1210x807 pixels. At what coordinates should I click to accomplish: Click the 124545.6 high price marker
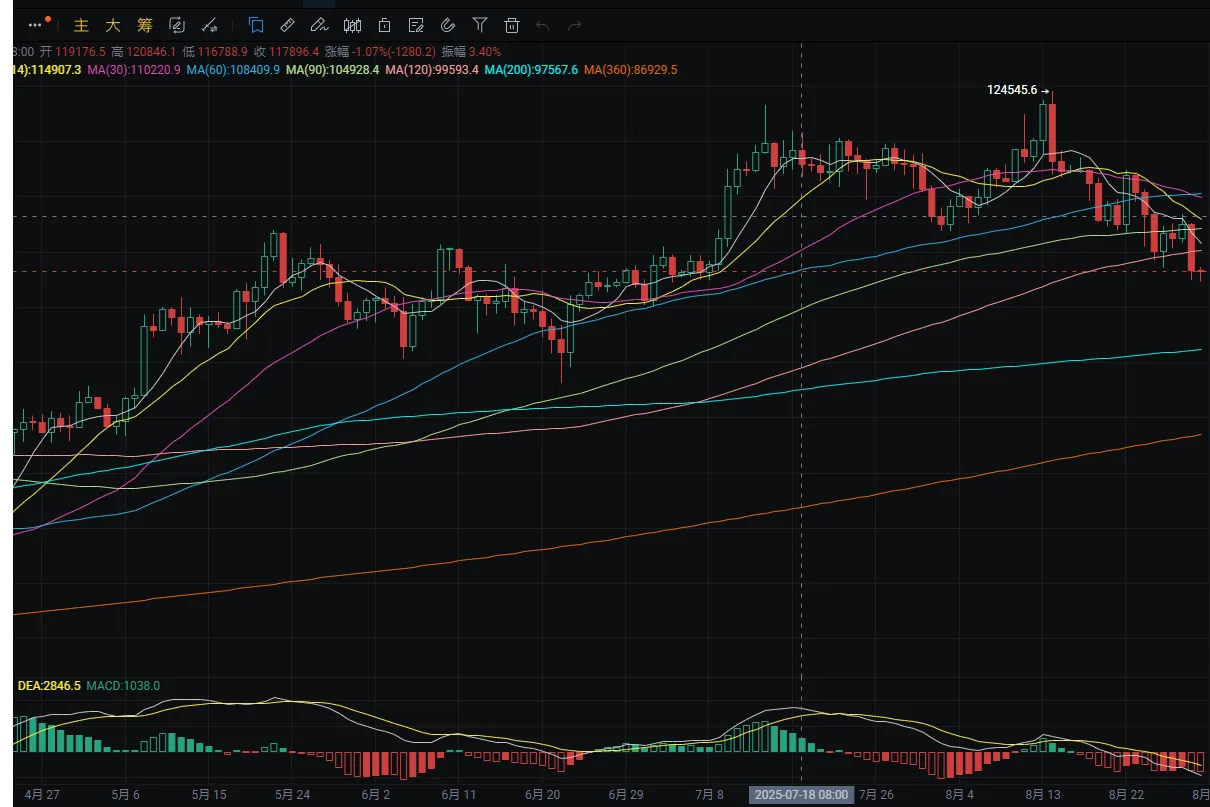pos(1012,91)
